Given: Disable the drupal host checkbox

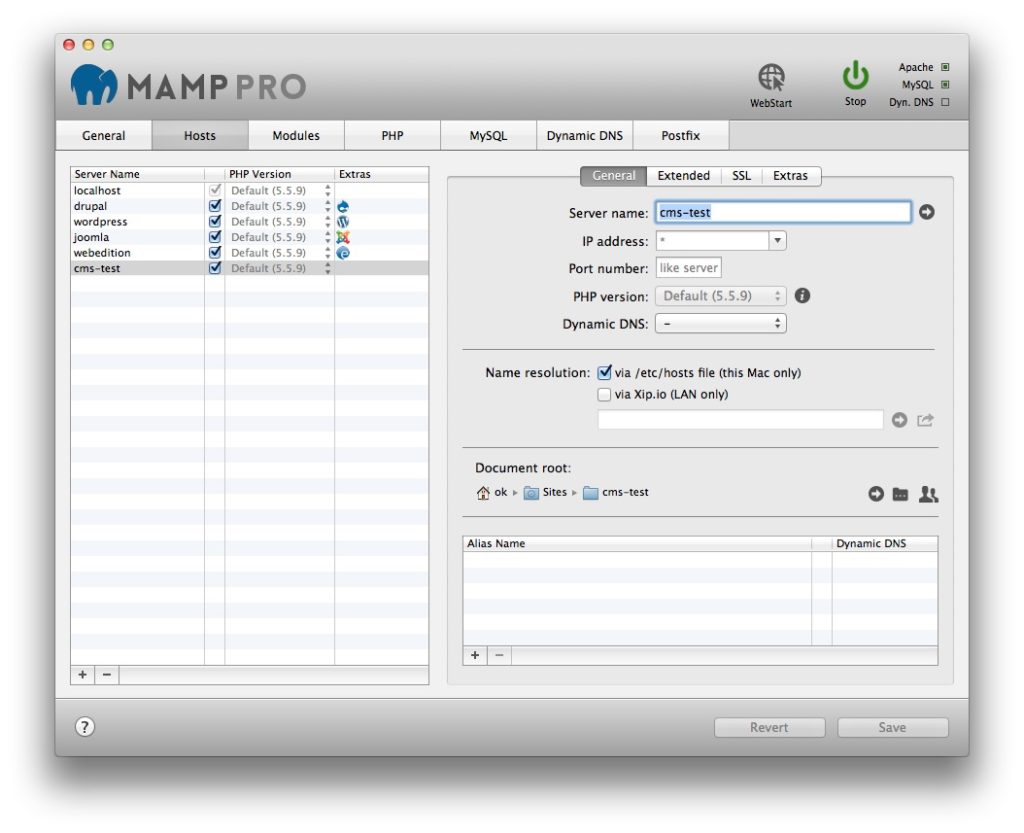Looking at the screenshot, I should click(215, 206).
